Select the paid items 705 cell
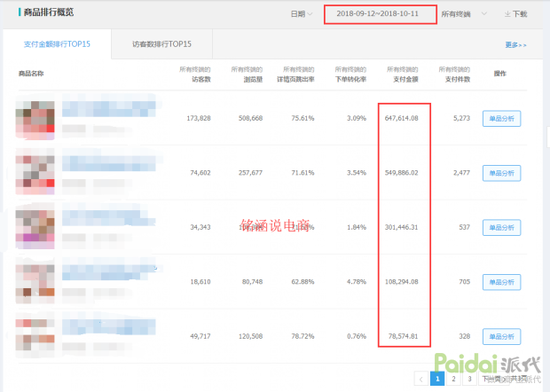Viewport: 550px width, 392px height. [464, 282]
